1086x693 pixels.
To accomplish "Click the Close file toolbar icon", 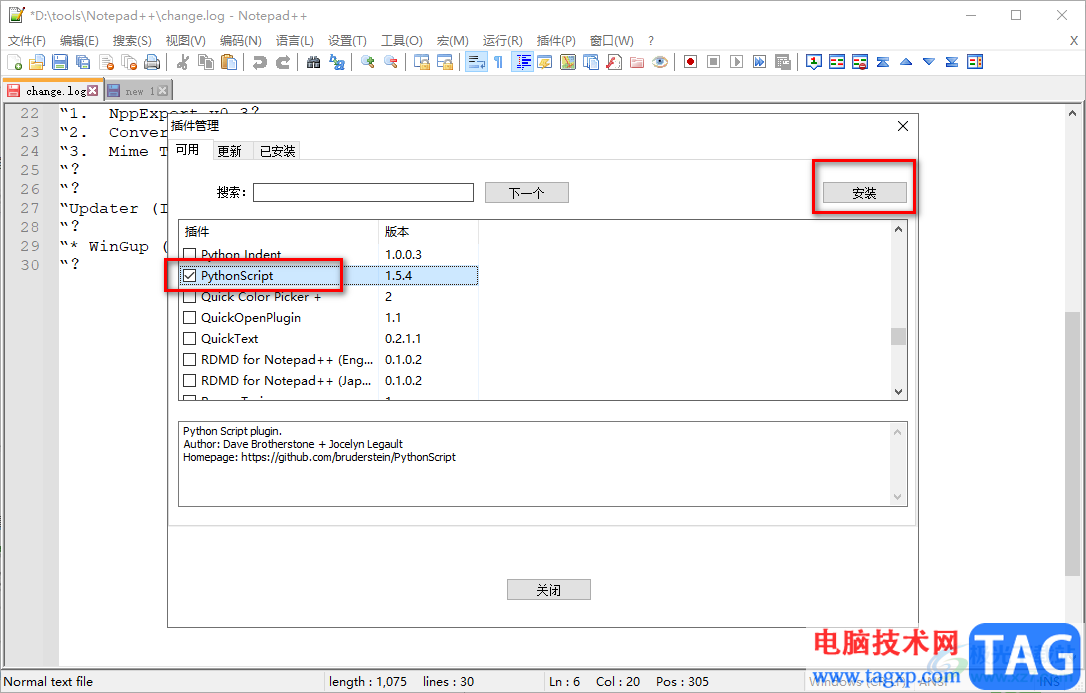I will [x=107, y=62].
